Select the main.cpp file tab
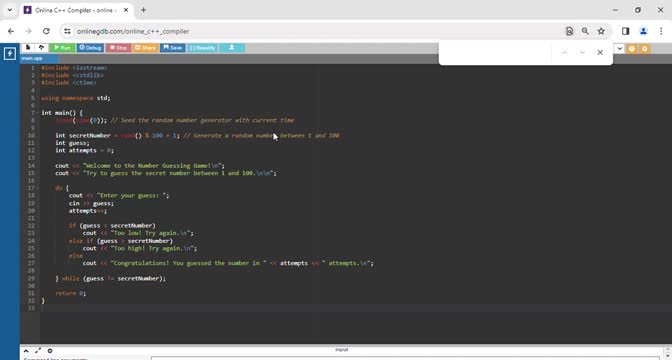 coord(33,58)
